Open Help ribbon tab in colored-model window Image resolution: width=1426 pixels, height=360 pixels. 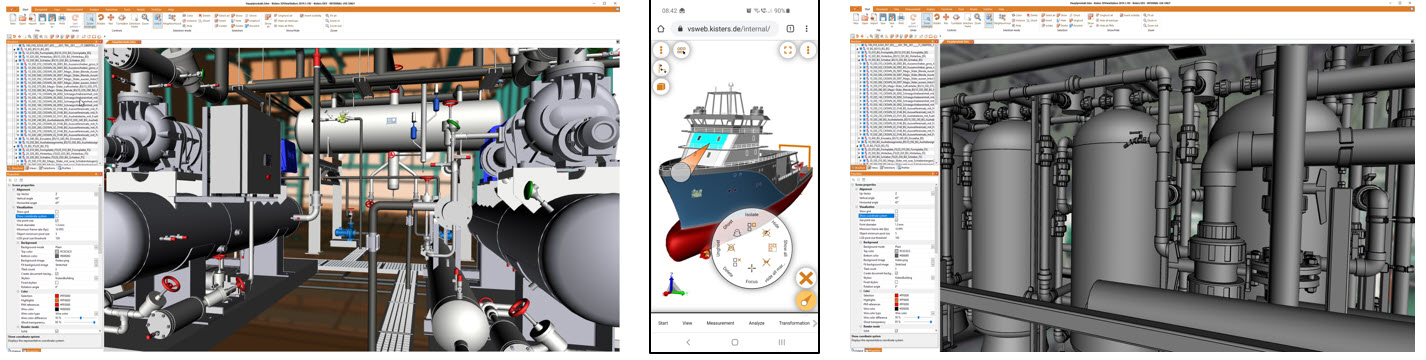(171, 9)
